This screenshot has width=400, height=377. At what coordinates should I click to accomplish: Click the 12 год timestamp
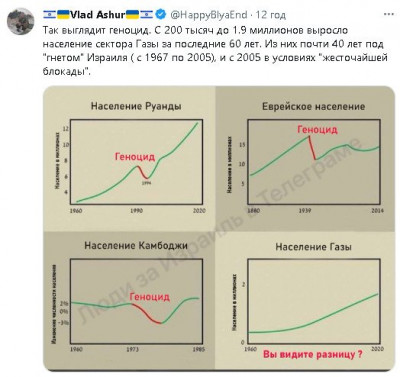point(271,15)
